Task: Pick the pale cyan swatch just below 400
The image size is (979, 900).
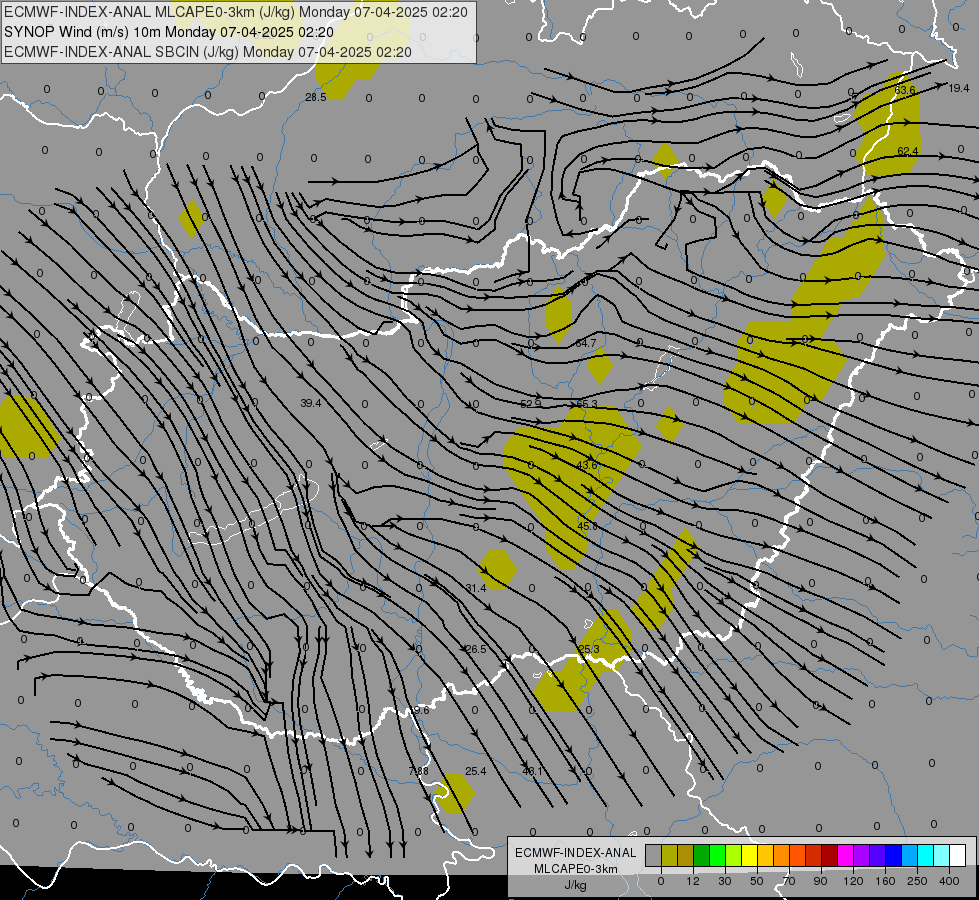Action: 942,856
